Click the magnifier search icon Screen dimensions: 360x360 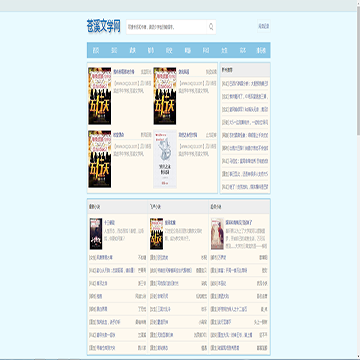(211, 27)
